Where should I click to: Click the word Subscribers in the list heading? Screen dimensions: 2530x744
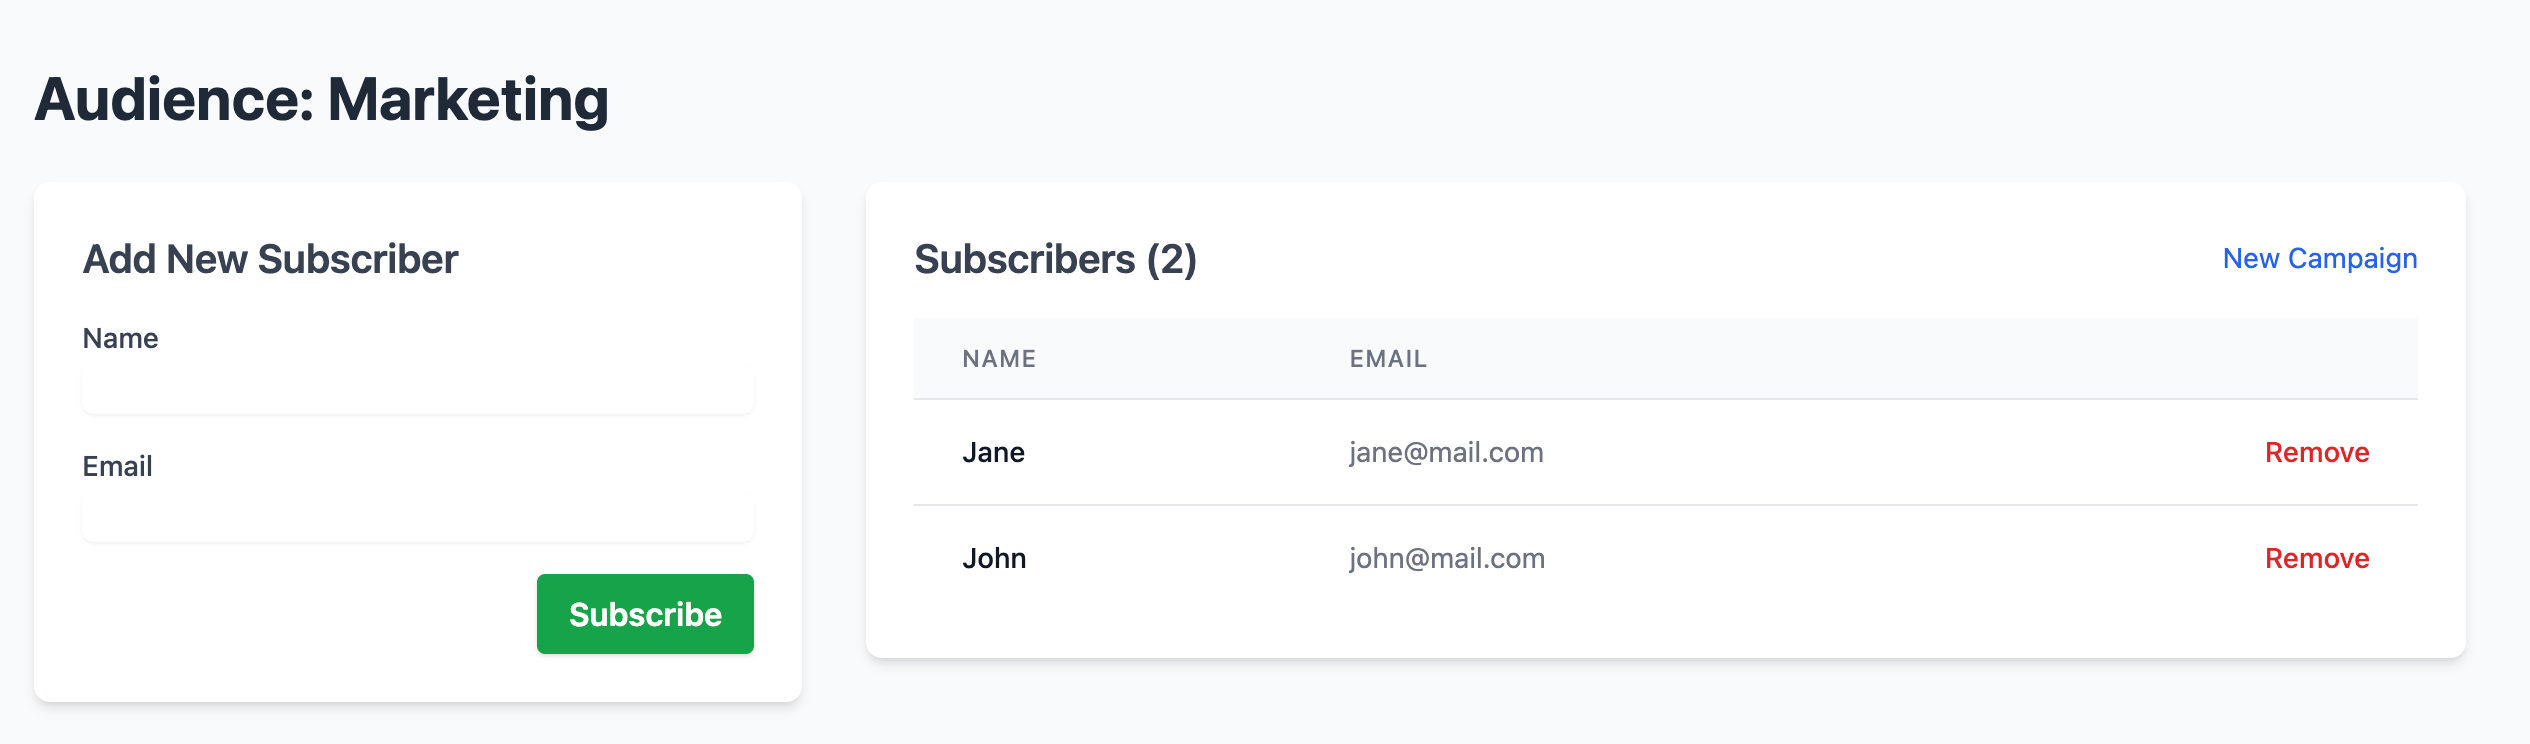[x=1024, y=260]
